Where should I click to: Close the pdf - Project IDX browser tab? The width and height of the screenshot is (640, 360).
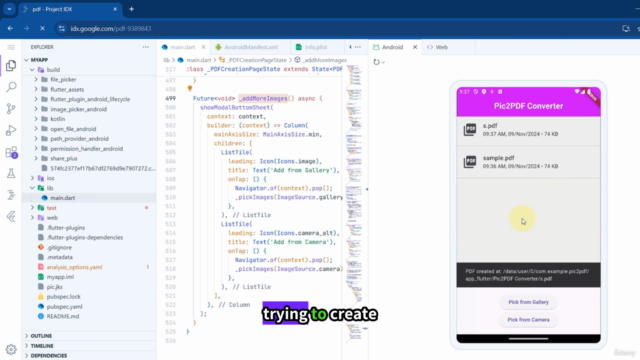[115, 9]
